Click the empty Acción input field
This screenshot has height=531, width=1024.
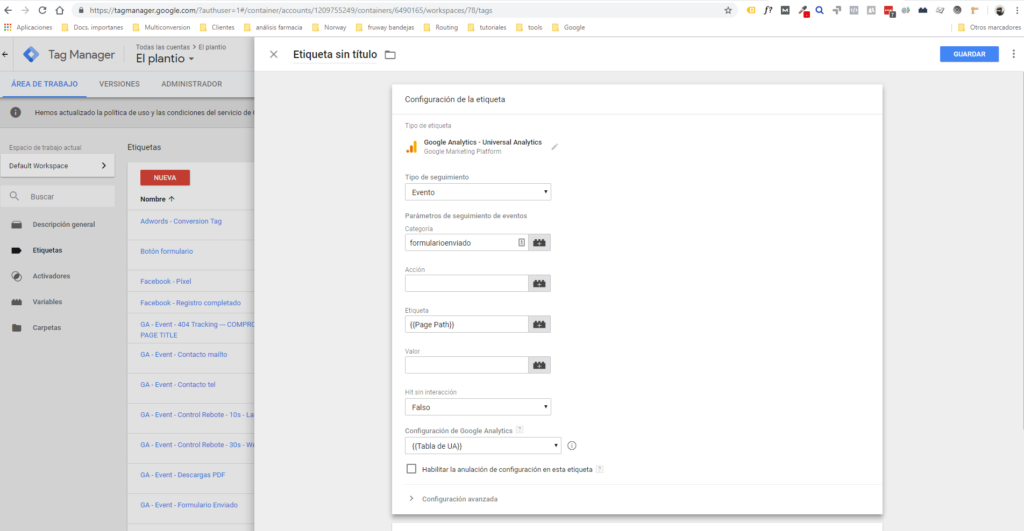tap(466, 283)
